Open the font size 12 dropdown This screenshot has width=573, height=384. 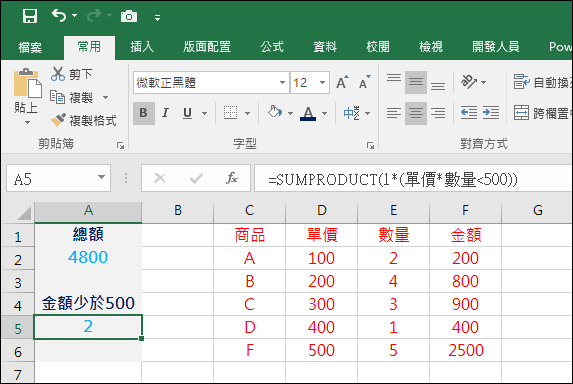pyautogui.click(x=322, y=83)
